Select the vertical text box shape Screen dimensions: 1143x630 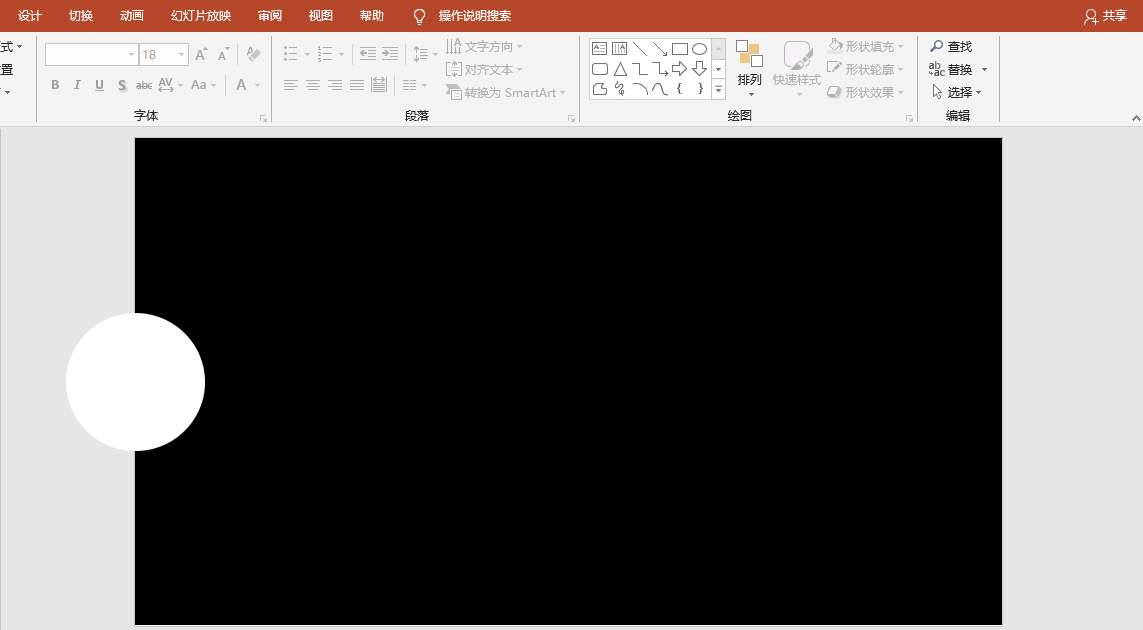(x=620, y=49)
